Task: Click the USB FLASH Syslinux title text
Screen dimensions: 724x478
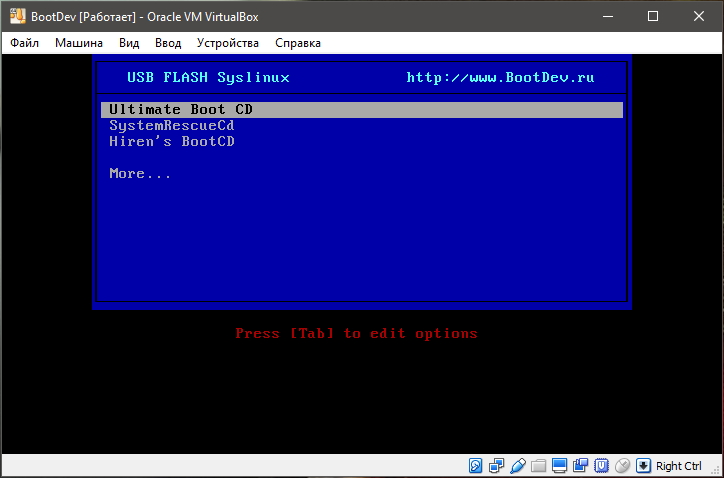Action: (x=208, y=78)
